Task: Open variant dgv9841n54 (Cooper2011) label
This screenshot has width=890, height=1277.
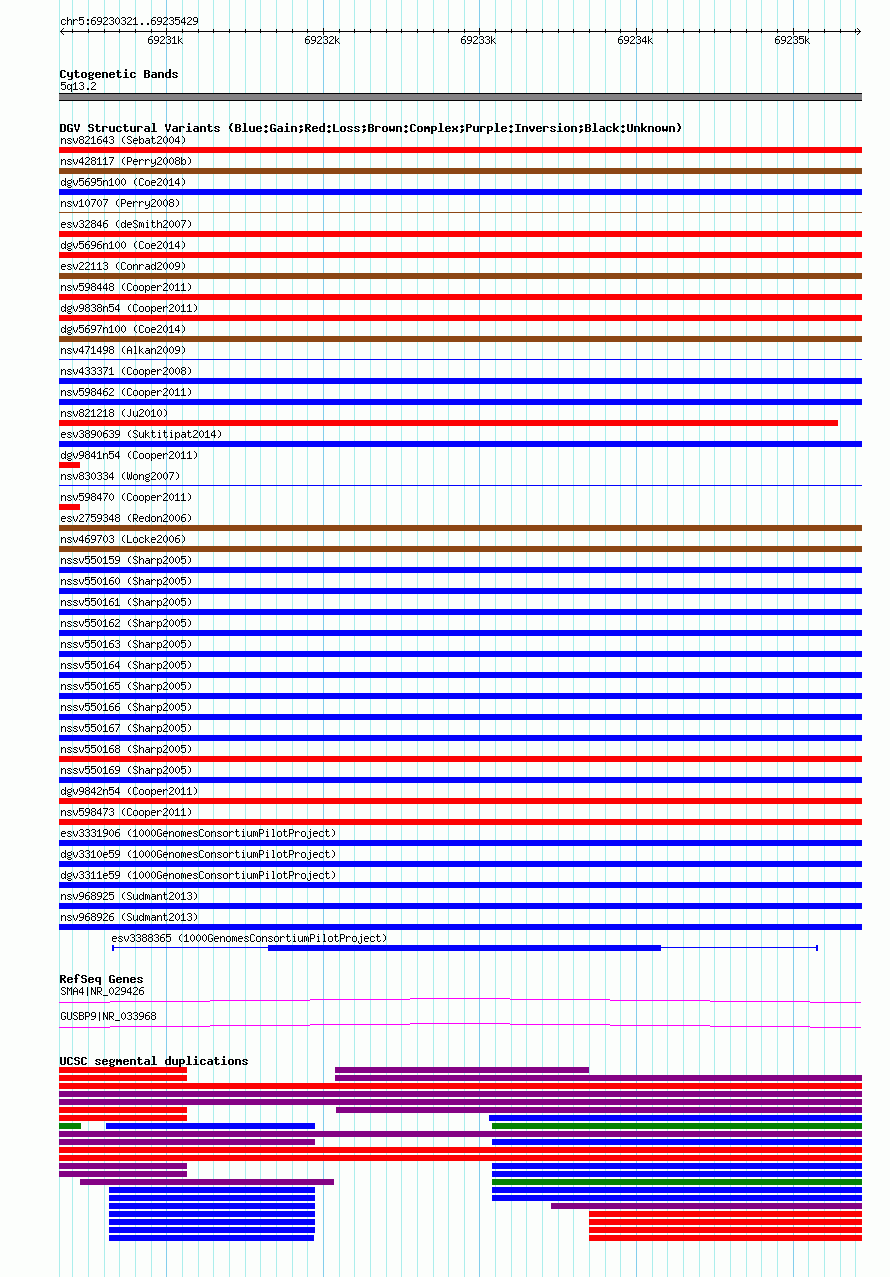Action: point(129,455)
